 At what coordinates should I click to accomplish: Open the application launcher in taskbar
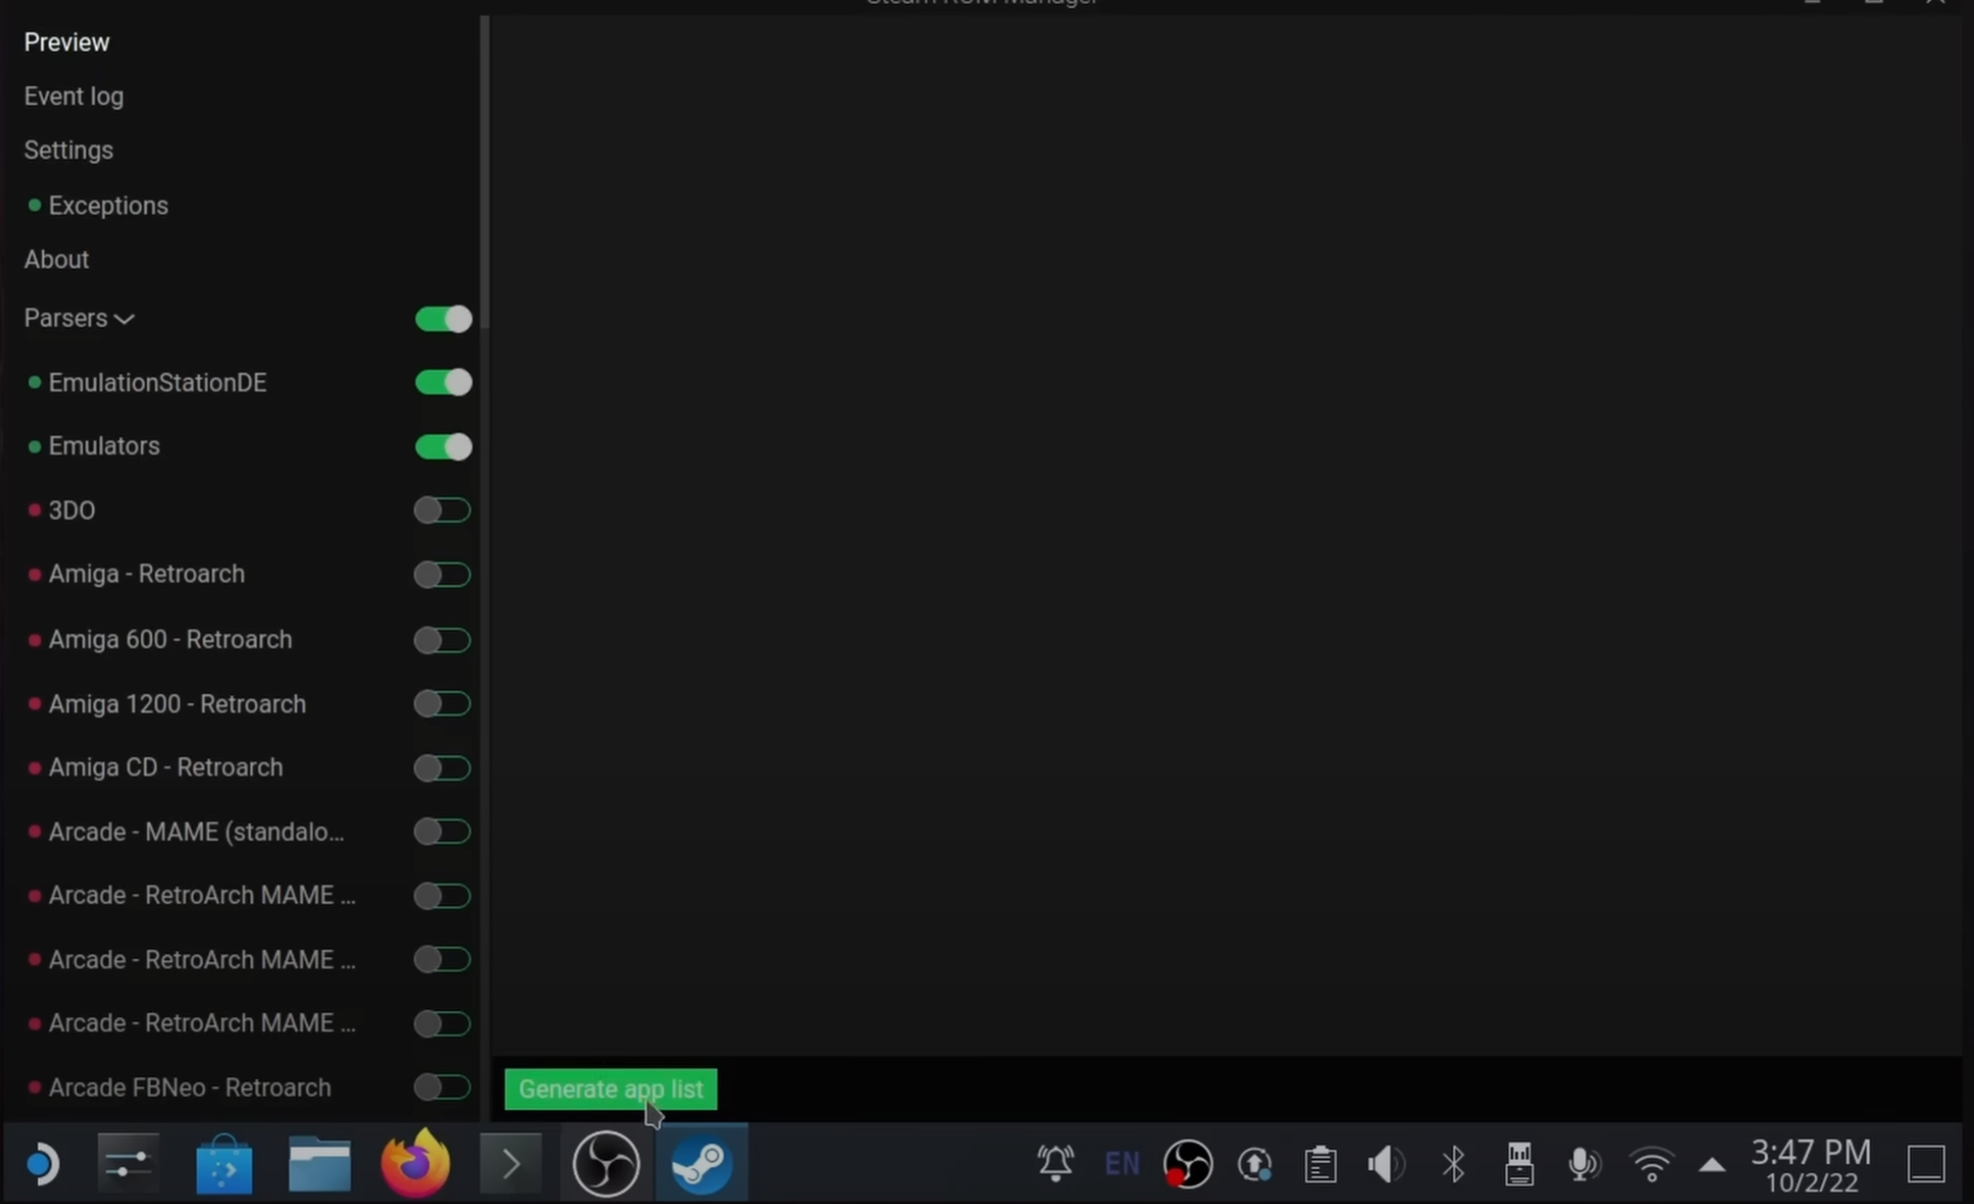tap(42, 1163)
